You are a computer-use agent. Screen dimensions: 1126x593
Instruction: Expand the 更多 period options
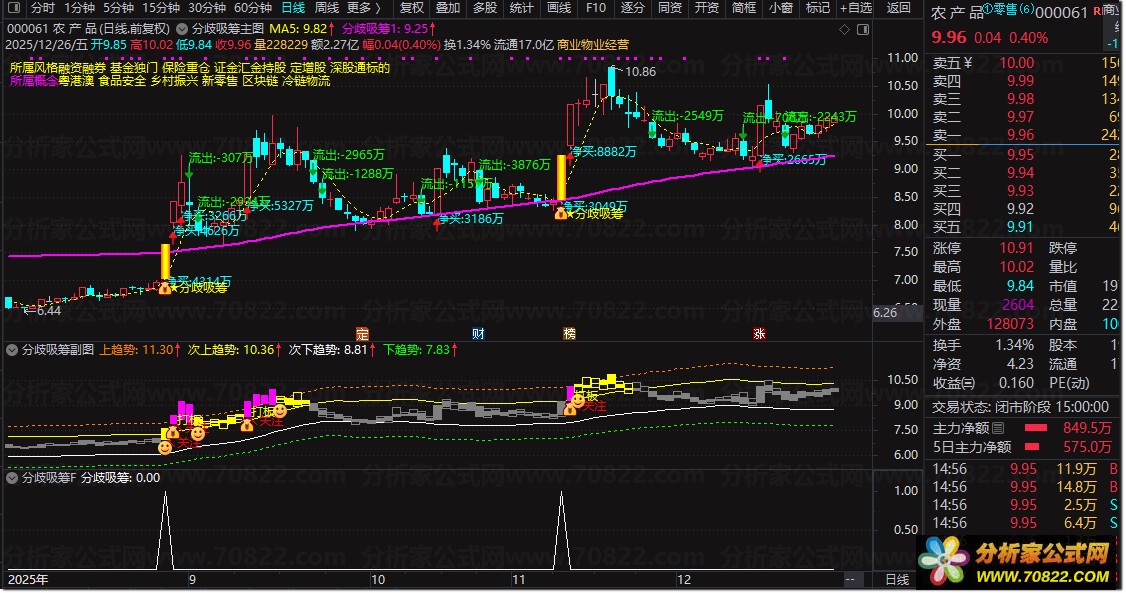pos(364,8)
